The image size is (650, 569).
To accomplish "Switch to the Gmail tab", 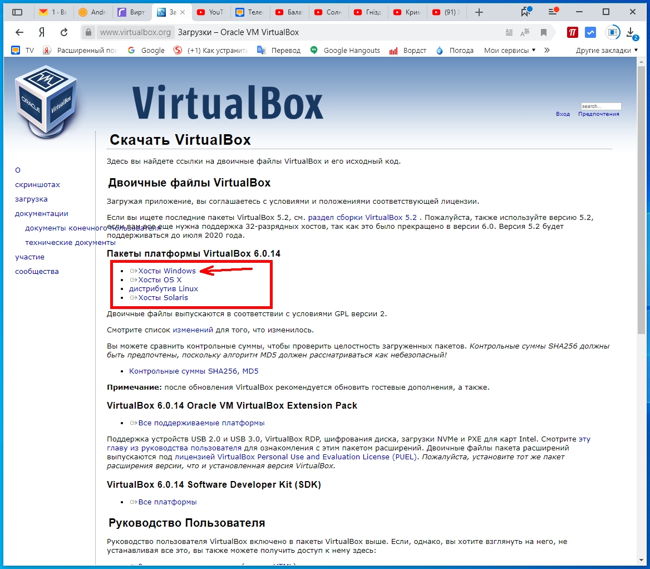I will 52,12.
